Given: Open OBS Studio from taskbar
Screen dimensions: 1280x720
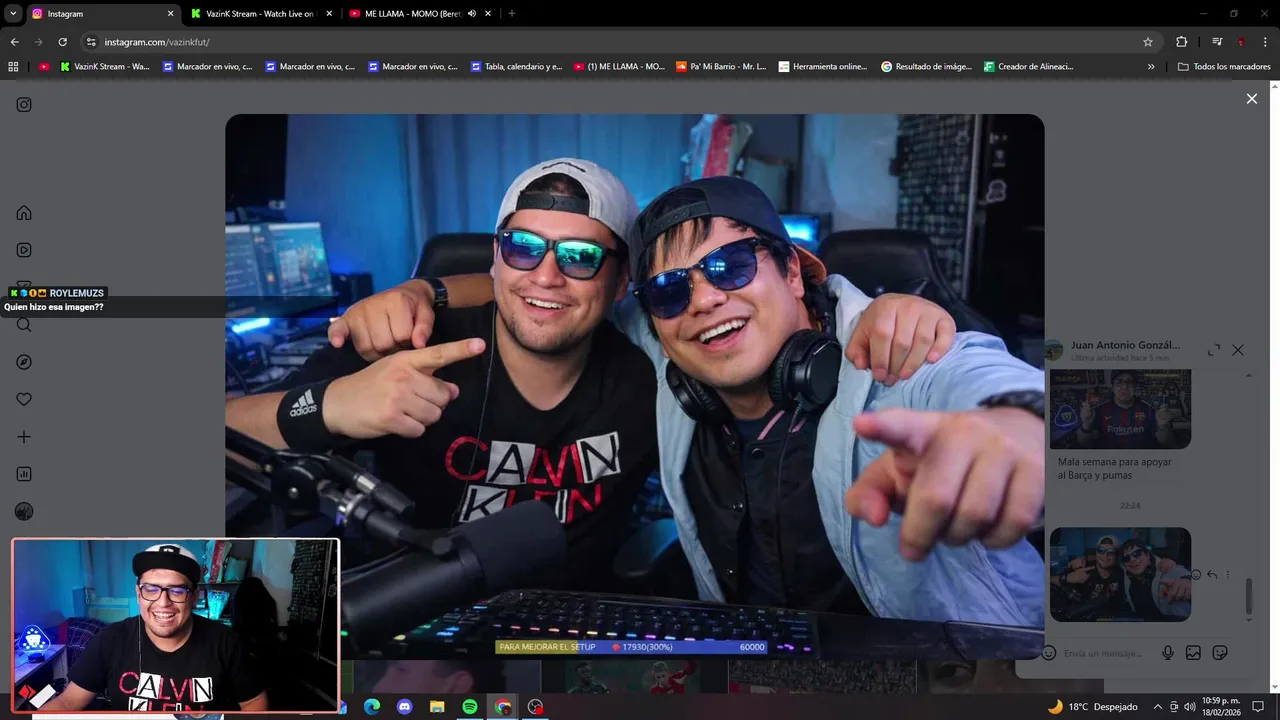Looking at the screenshot, I should click(535, 707).
